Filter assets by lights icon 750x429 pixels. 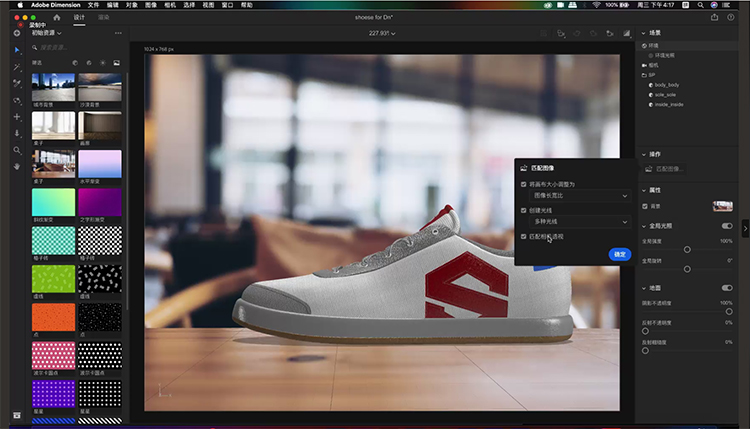pos(103,63)
